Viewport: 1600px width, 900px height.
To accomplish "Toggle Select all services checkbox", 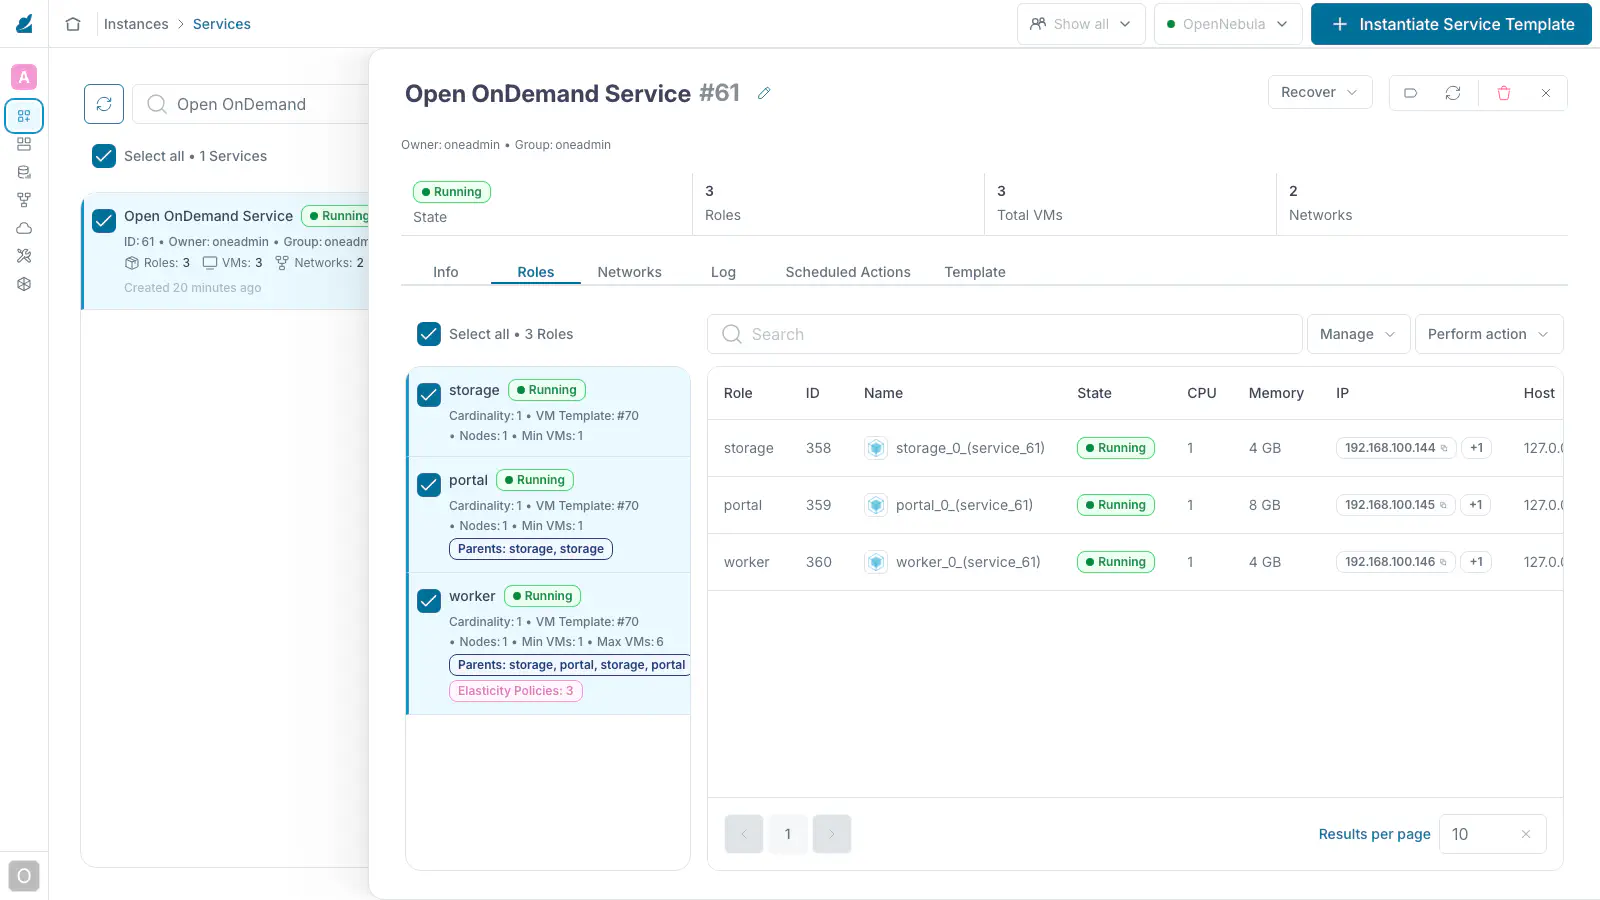I will 104,156.
